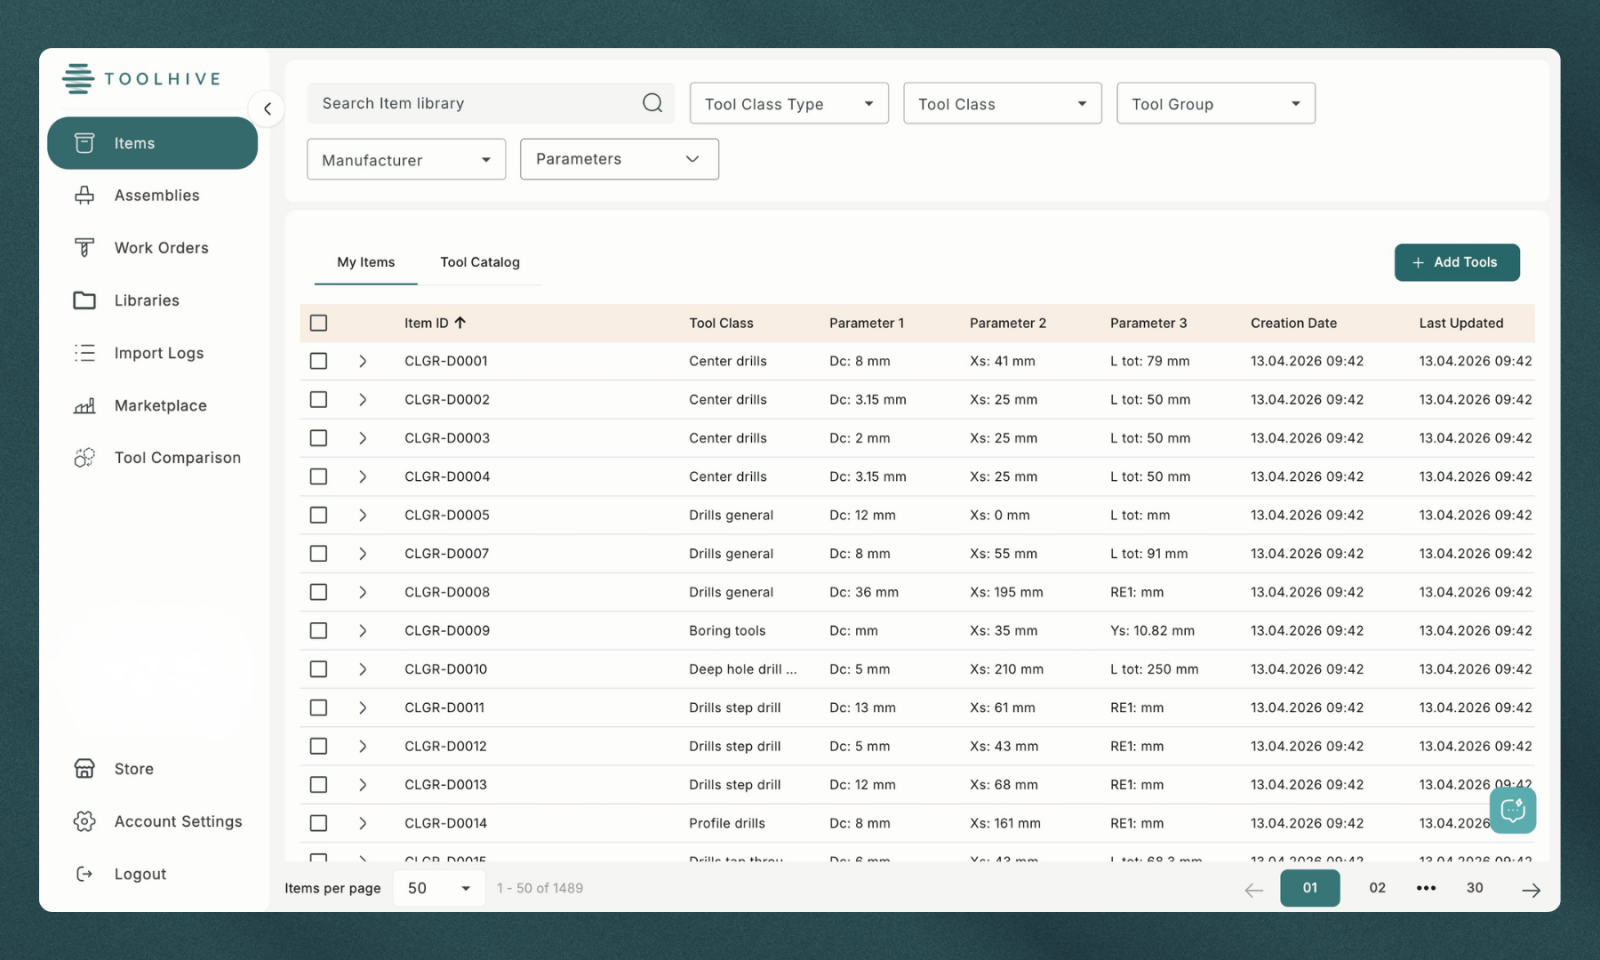1600x960 pixels.
Task: Go to previous page with left arrow
Action: click(x=1254, y=889)
